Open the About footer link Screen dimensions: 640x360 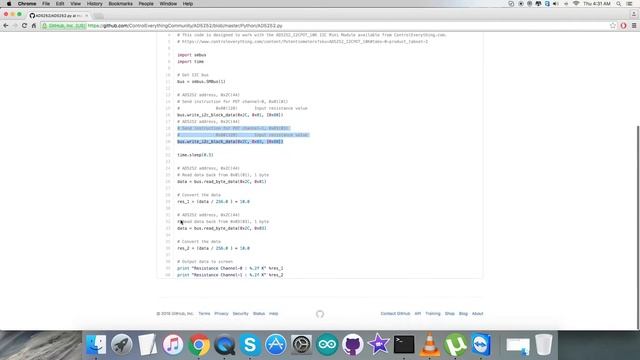[x=478, y=313]
